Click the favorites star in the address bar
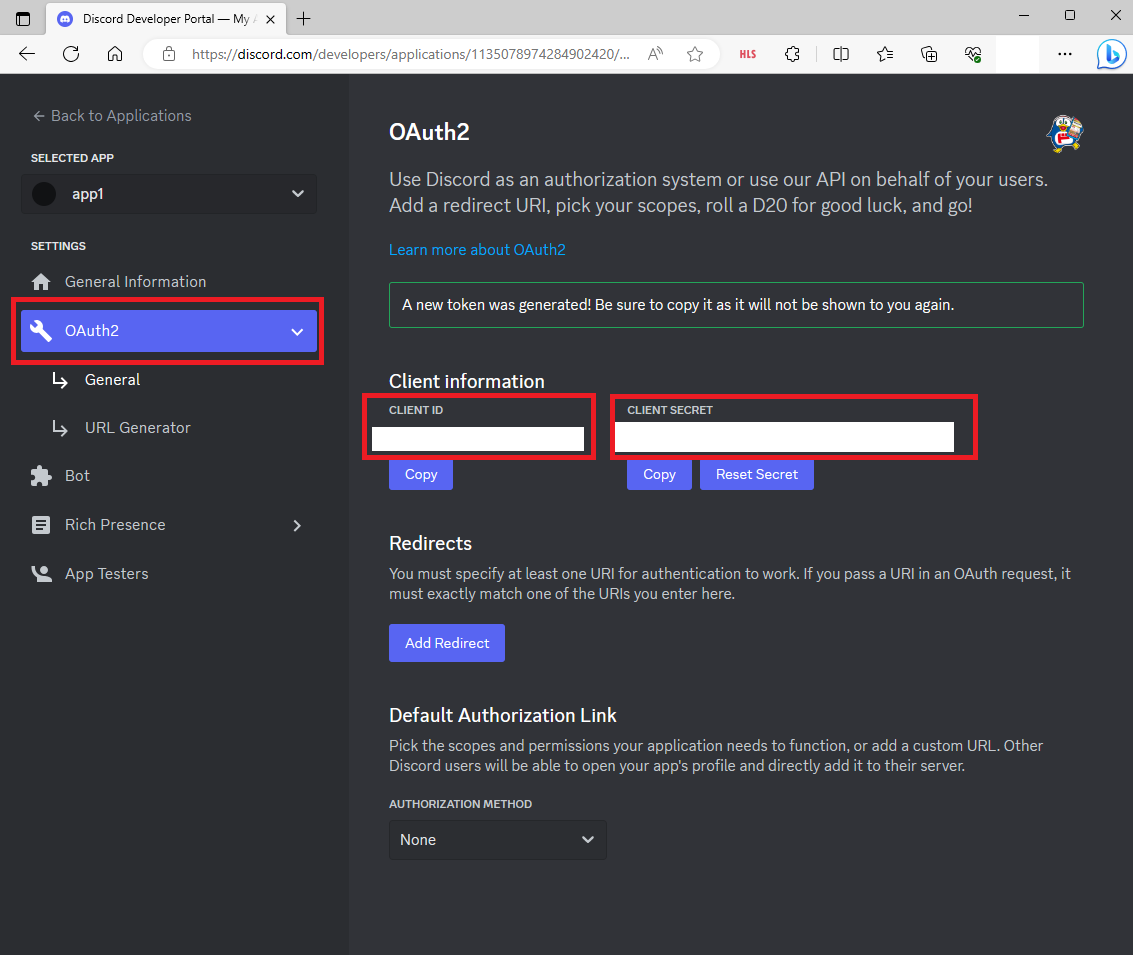 click(x=694, y=54)
